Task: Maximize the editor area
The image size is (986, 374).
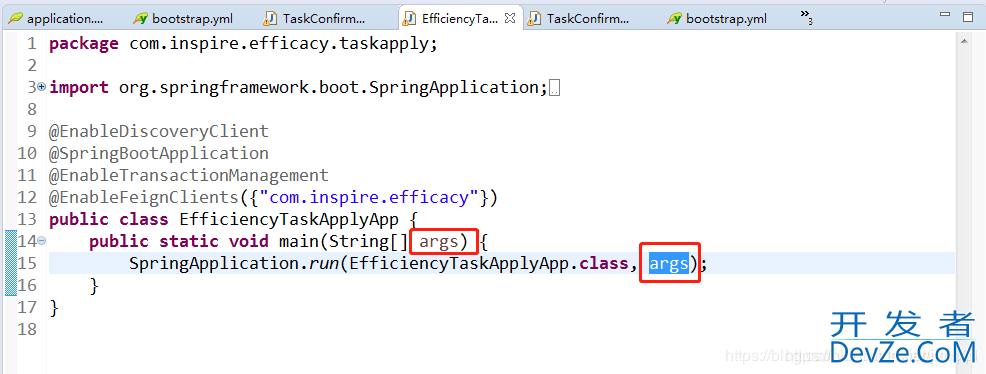Action: tap(968, 17)
